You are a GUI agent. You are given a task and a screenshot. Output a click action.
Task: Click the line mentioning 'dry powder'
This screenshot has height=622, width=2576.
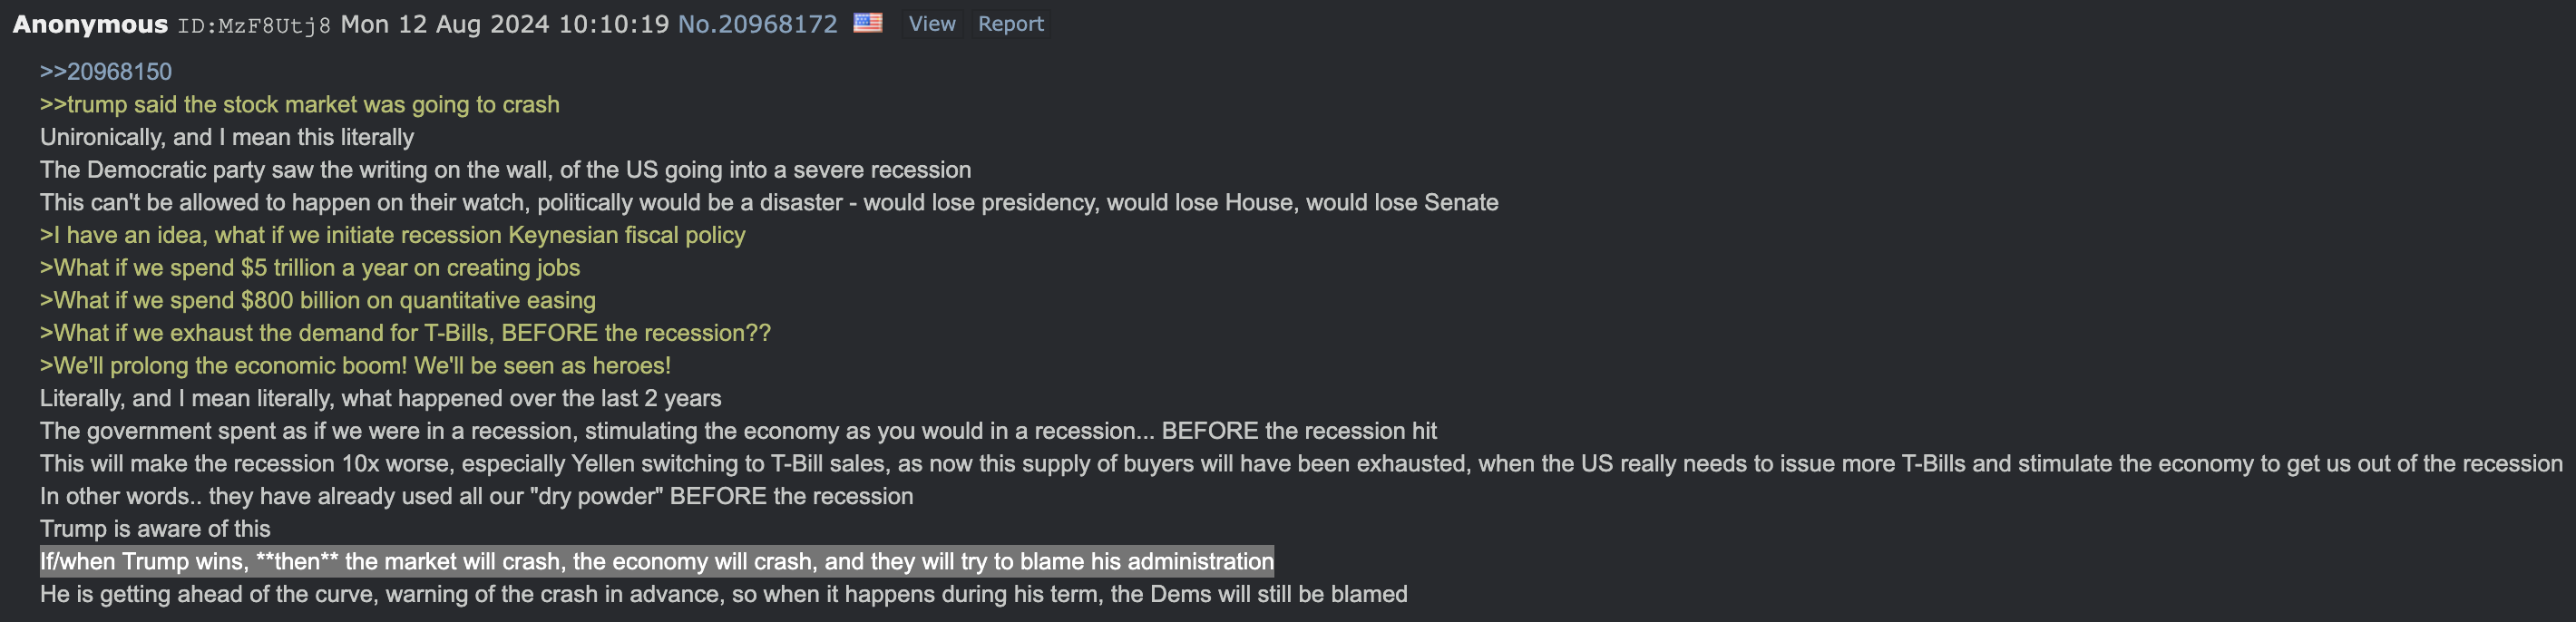tap(476, 496)
